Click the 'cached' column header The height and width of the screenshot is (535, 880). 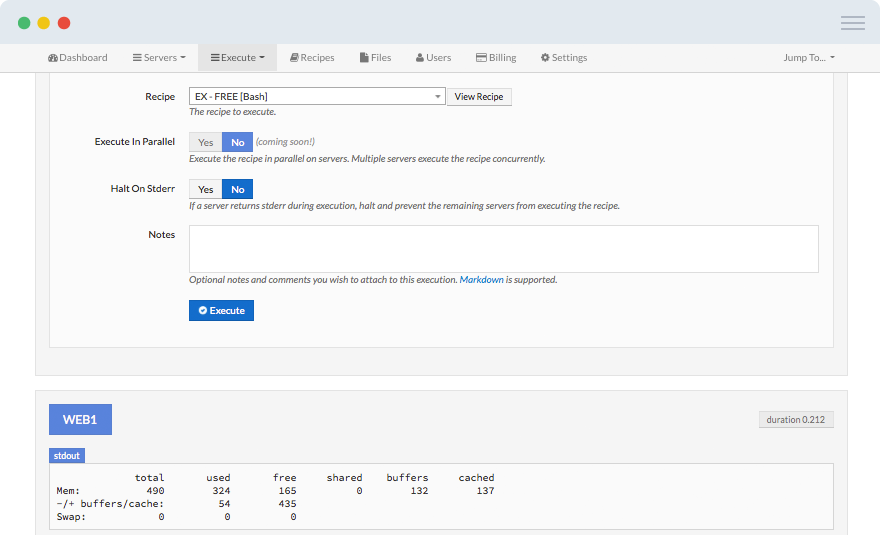point(476,478)
